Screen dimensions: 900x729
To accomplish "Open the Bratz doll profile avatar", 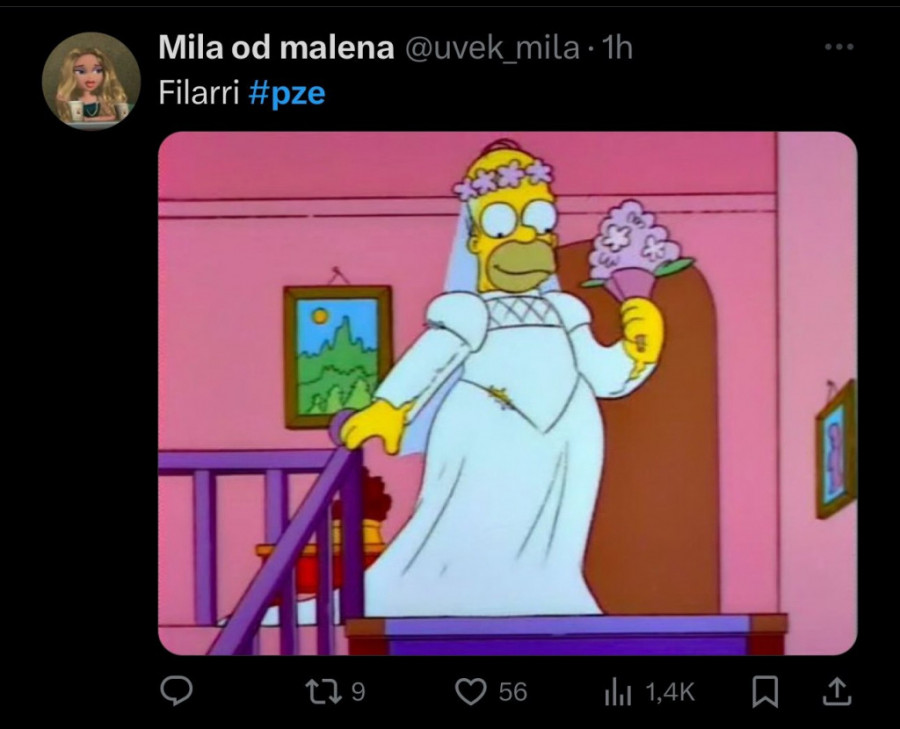I will pyautogui.click(x=91, y=81).
